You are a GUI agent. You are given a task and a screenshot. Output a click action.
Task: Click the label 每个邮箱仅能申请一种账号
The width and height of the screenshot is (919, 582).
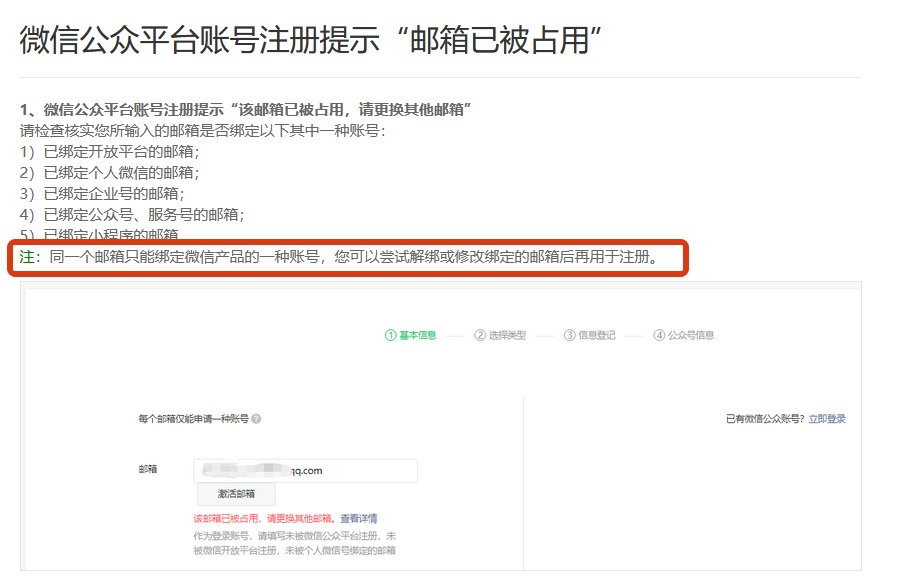[193, 418]
